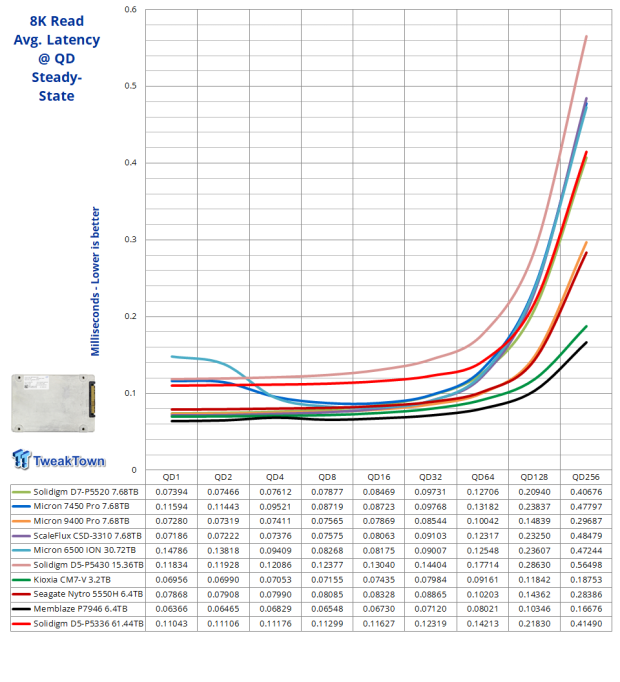620x682 pixels.
Task: Select the Micron 9400 Pro 7.68TB row label
Action: (x=81, y=521)
